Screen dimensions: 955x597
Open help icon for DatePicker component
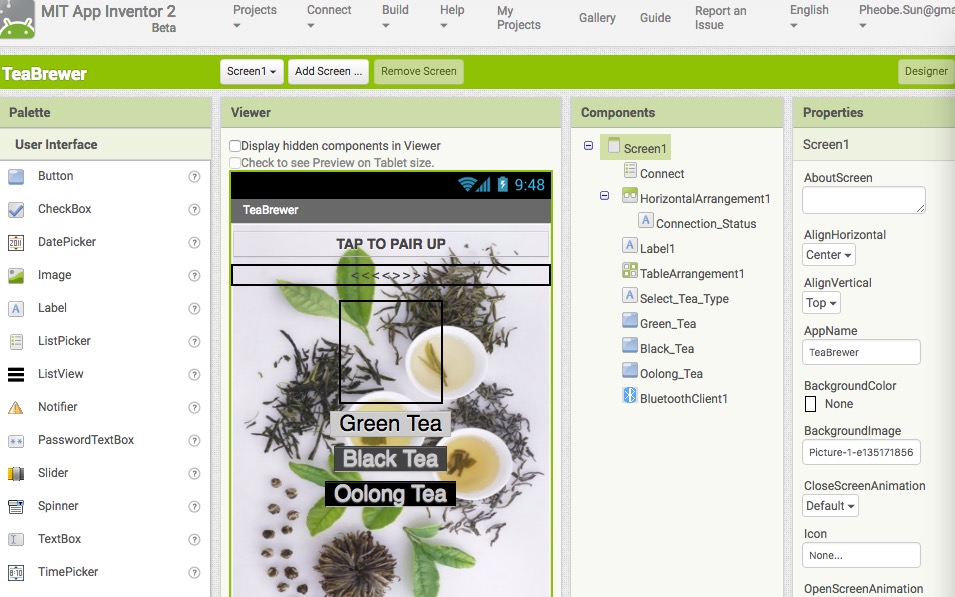[x=194, y=242]
